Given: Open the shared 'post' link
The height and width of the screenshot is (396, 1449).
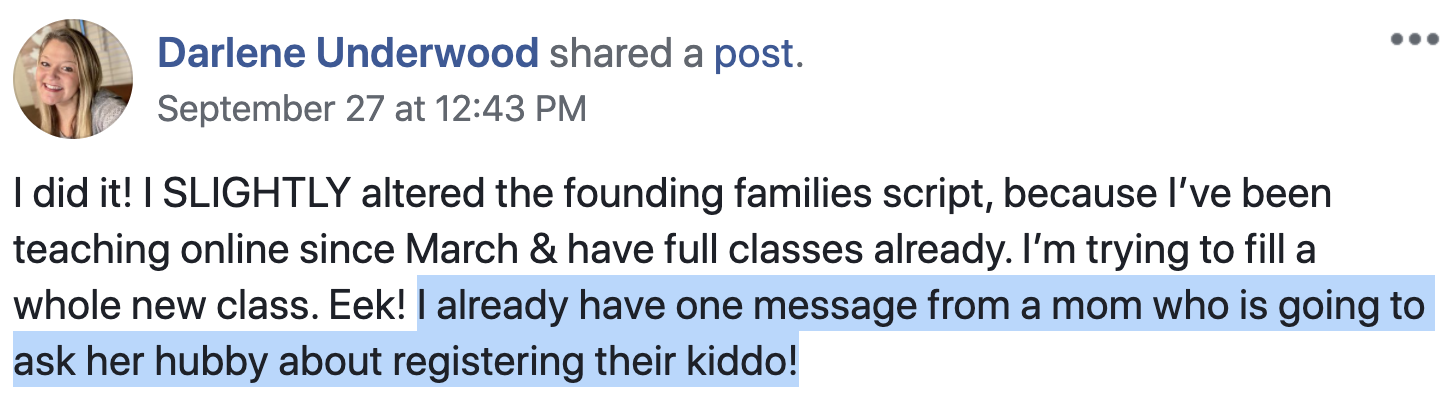Looking at the screenshot, I should coord(755,56).
